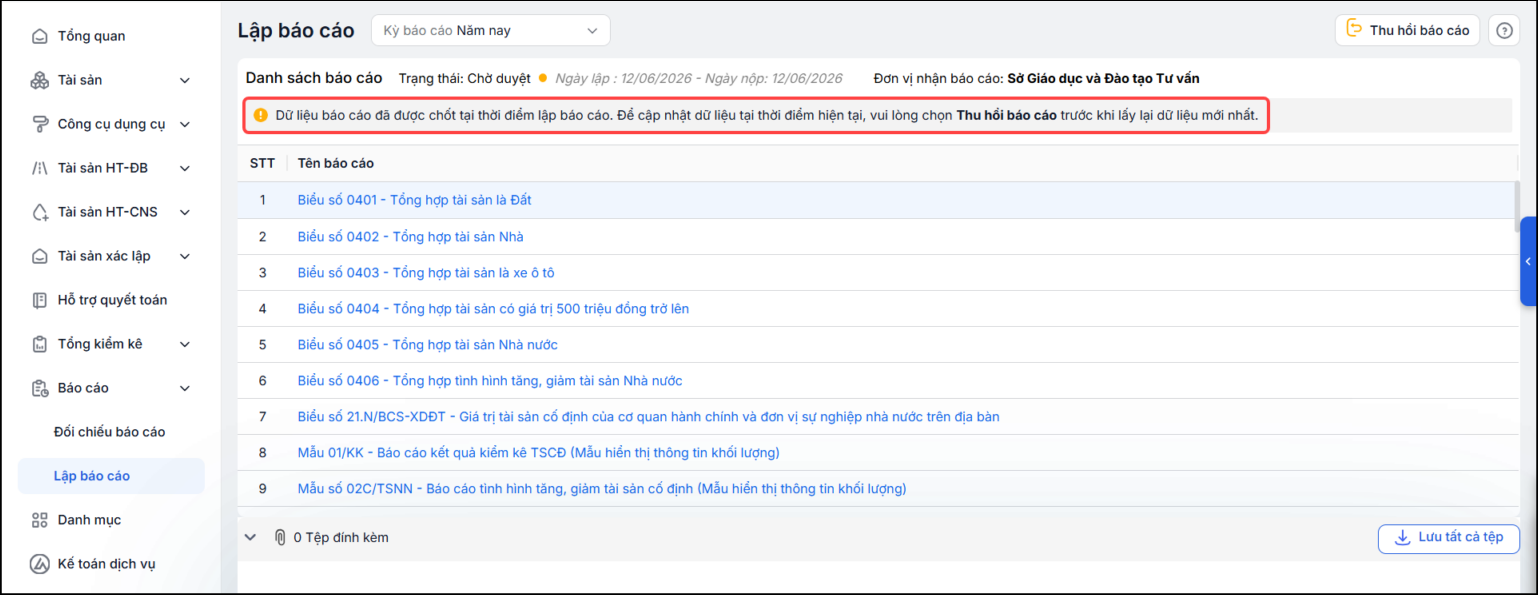Click the Tài sản HT-CNS water drop icon
This screenshot has width=1538, height=595.
[x=40, y=212]
